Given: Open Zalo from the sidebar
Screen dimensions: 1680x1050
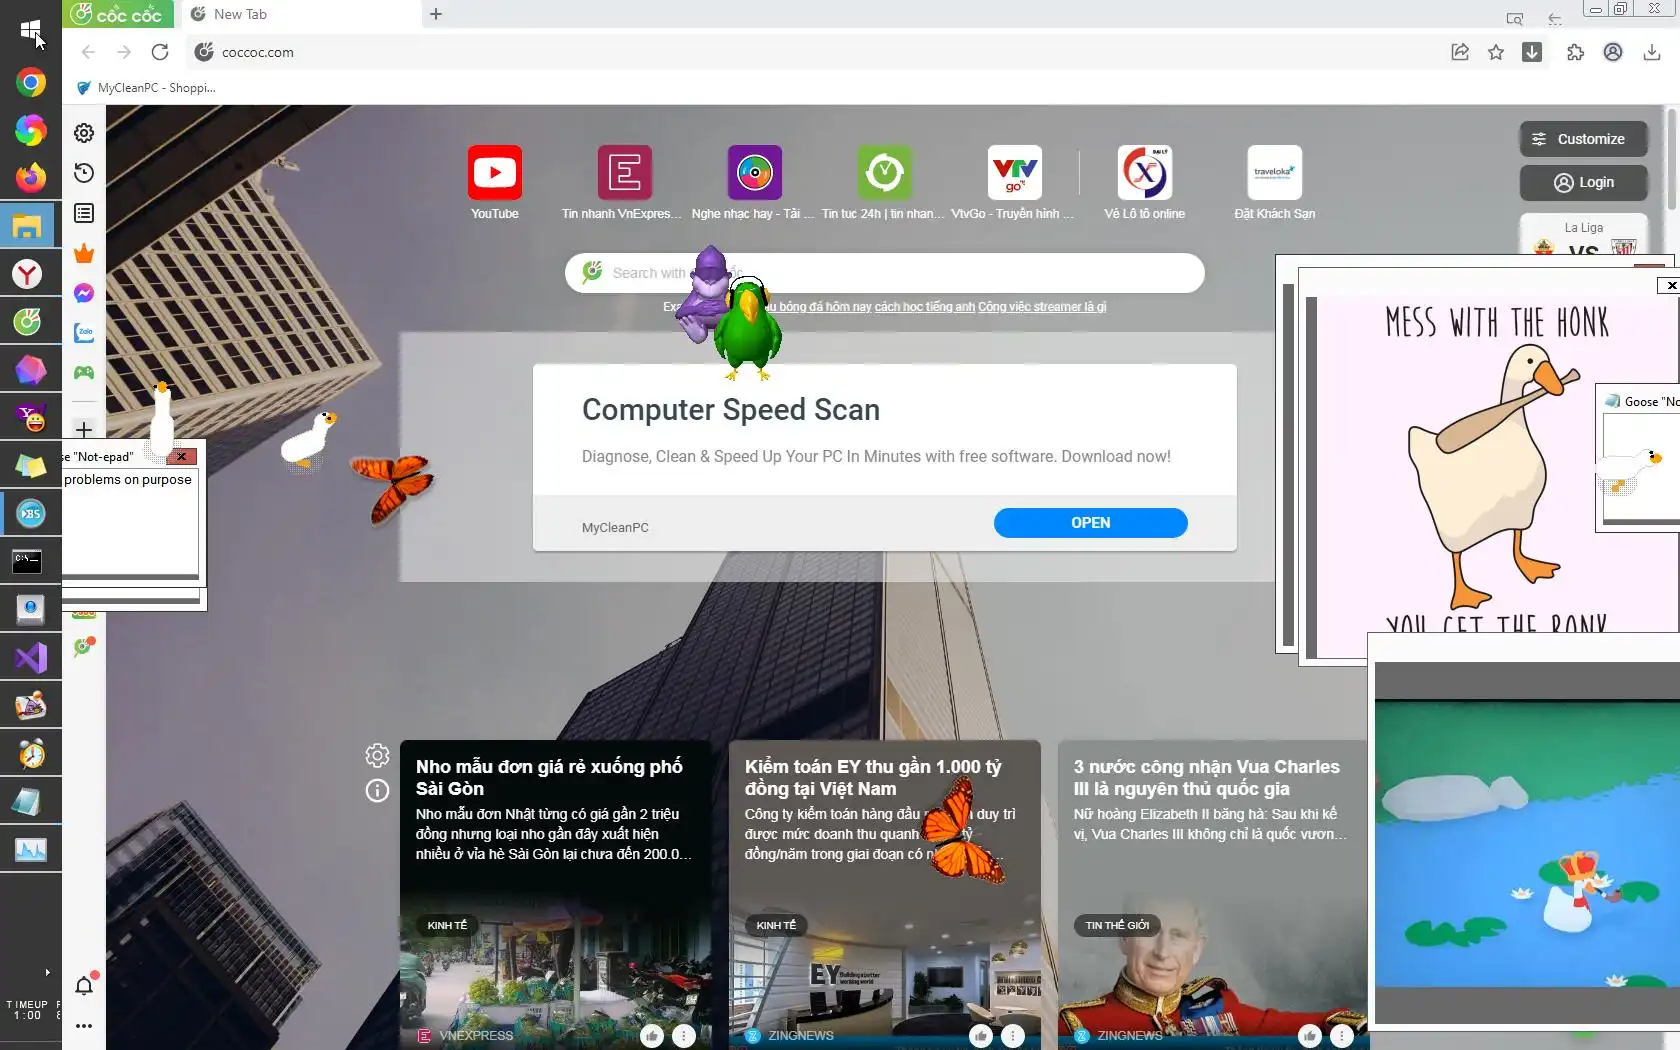Looking at the screenshot, I should pyautogui.click(x=84, y=332).
